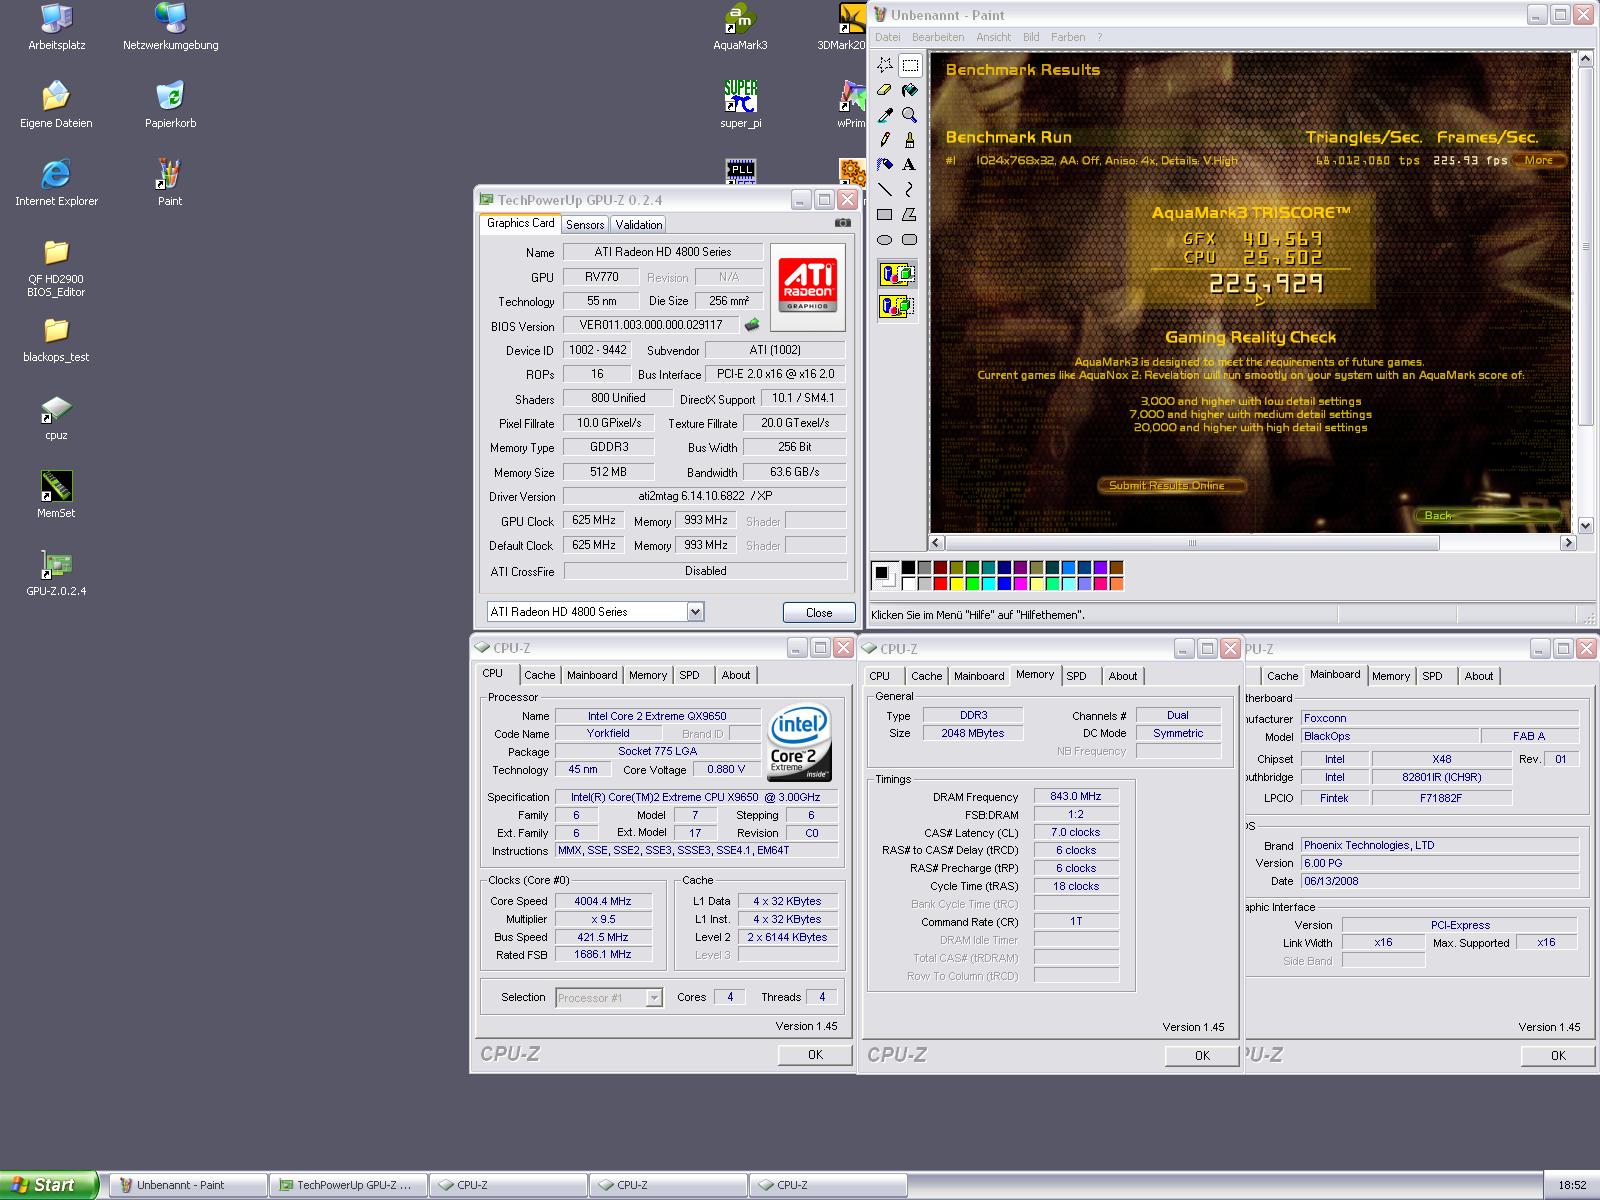The height and width of the screenshot is (1200, 1600).
Task: Enable transparent selection mode in Paint
Action: [896, 306]
